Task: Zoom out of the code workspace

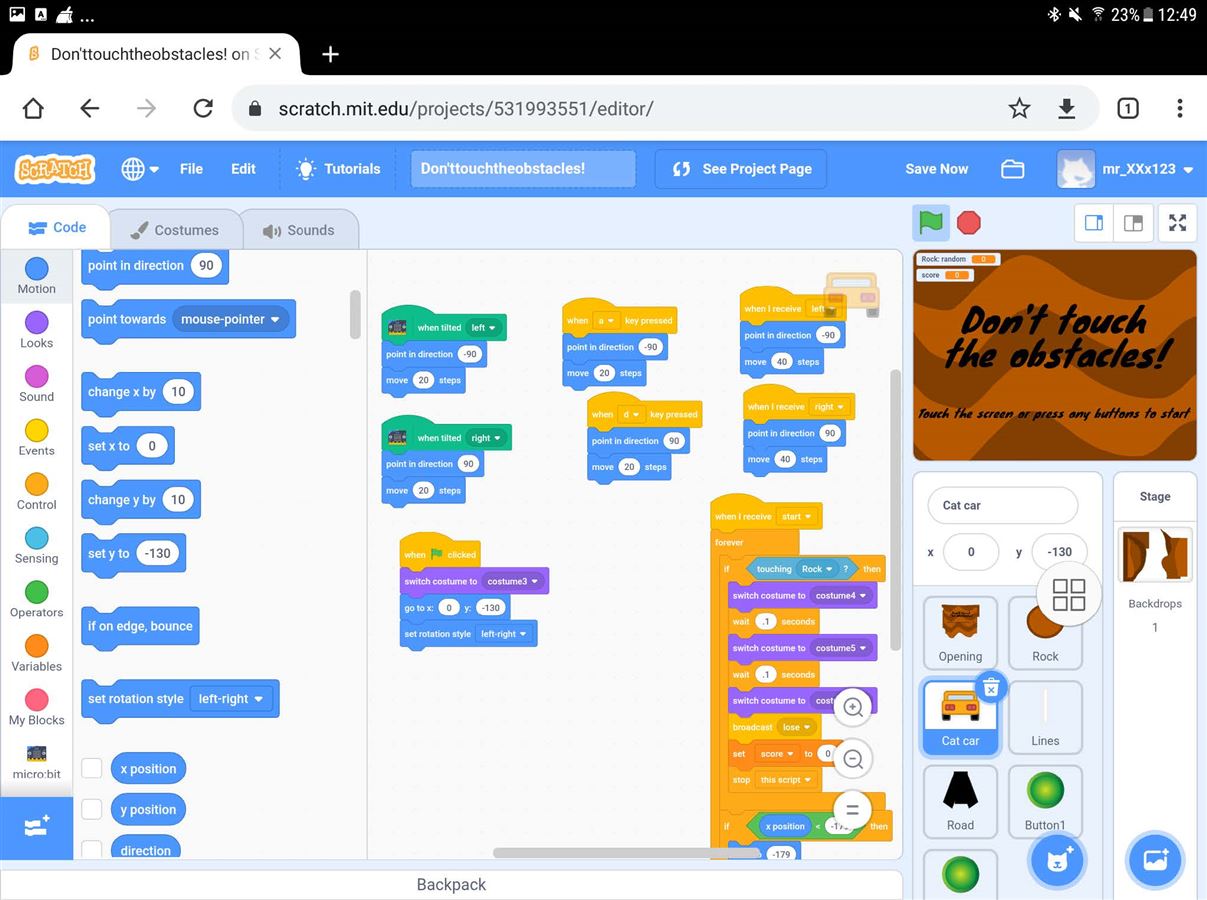Action: coord(853,759)
